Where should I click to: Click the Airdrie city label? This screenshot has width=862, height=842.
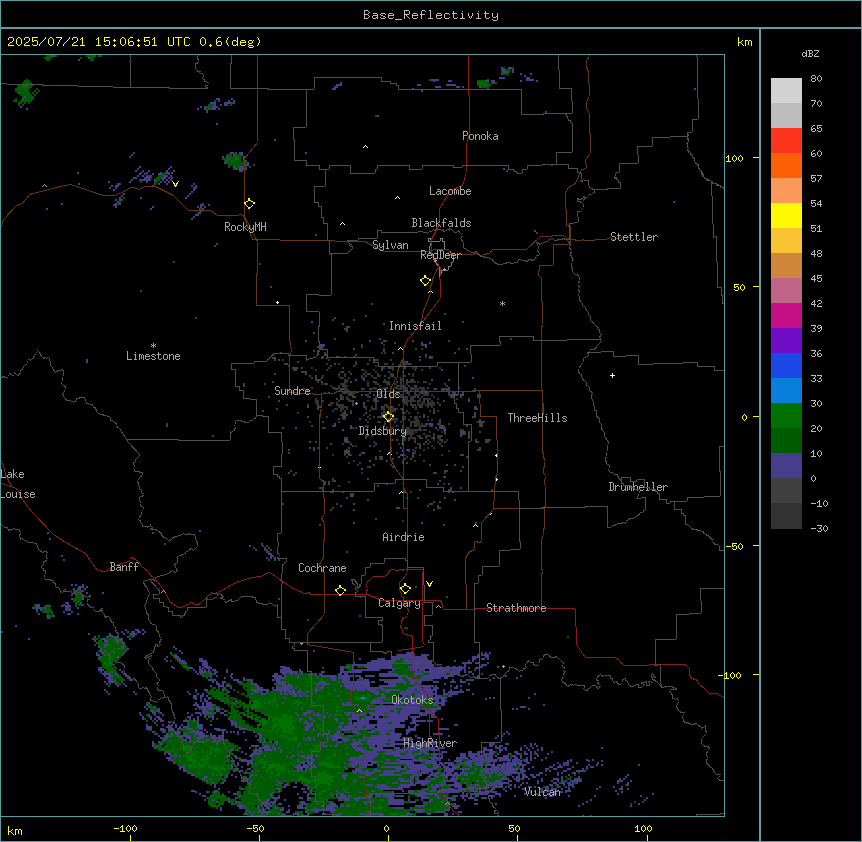coord(403,537)
